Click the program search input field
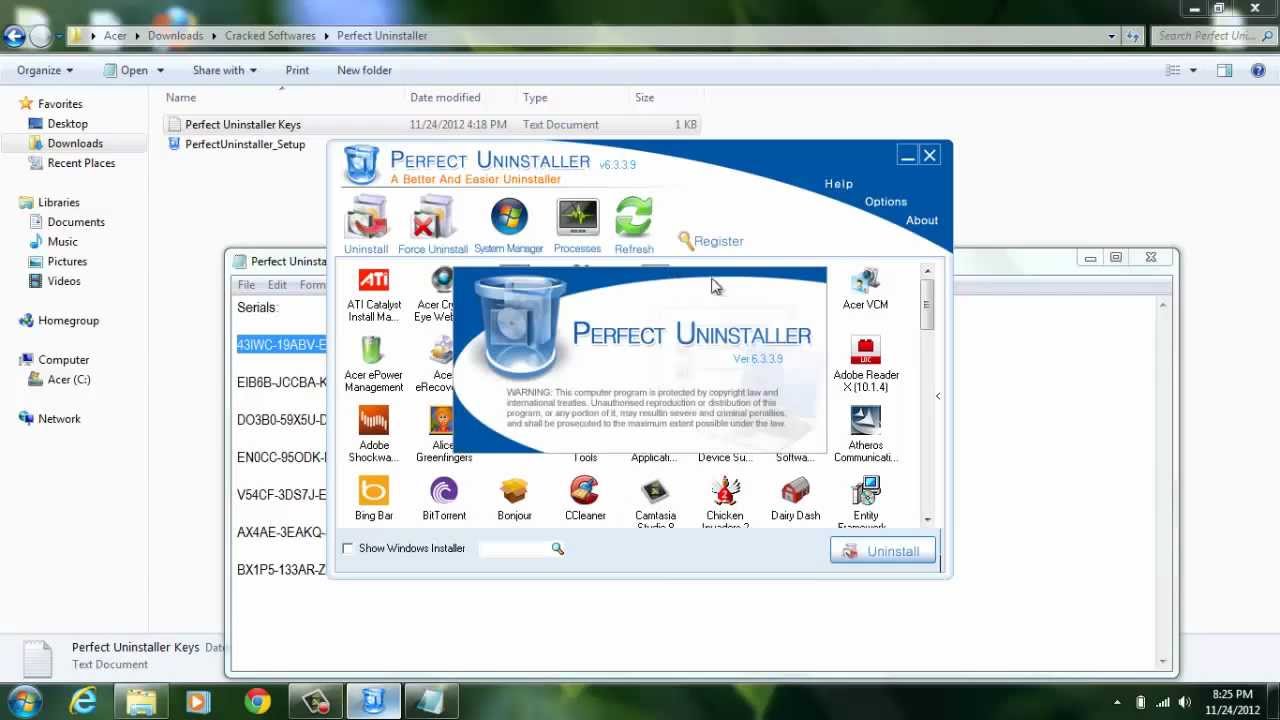Screen dimensions: 1280x720 (514, 548)
